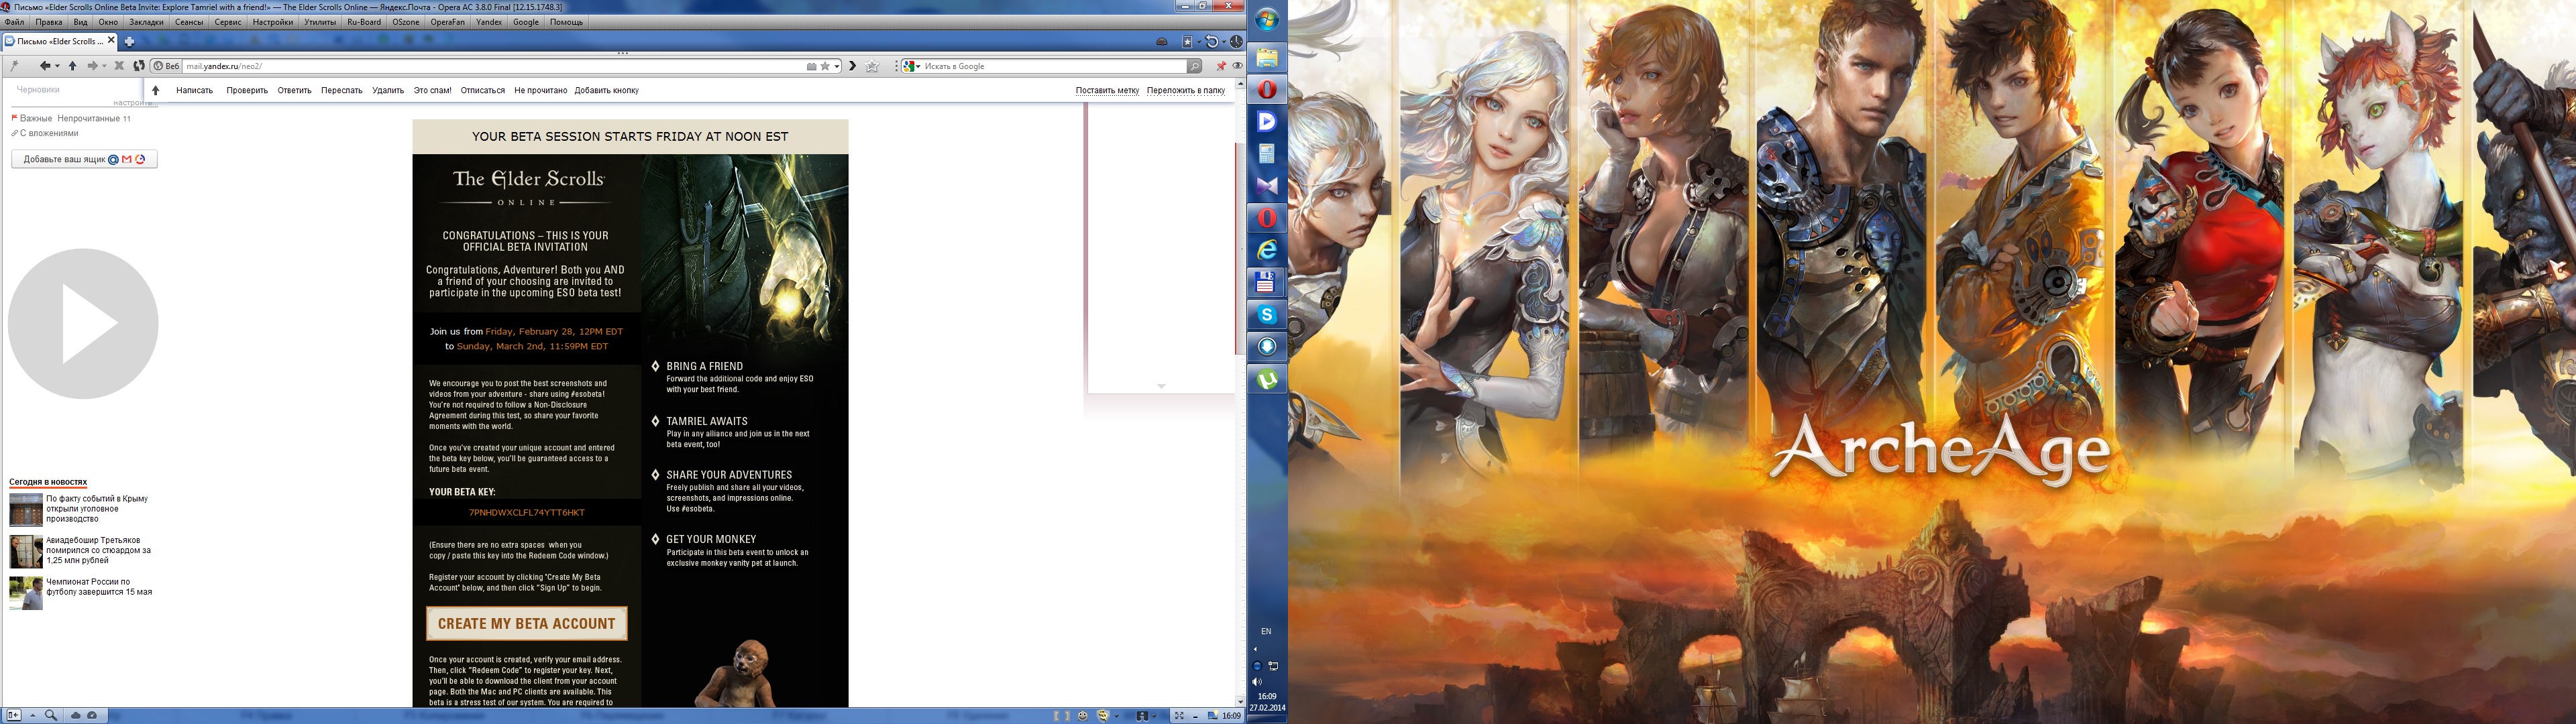Click the Back navigation arrow in Opera
The image size is (2576, 724).
click(44, 66)
